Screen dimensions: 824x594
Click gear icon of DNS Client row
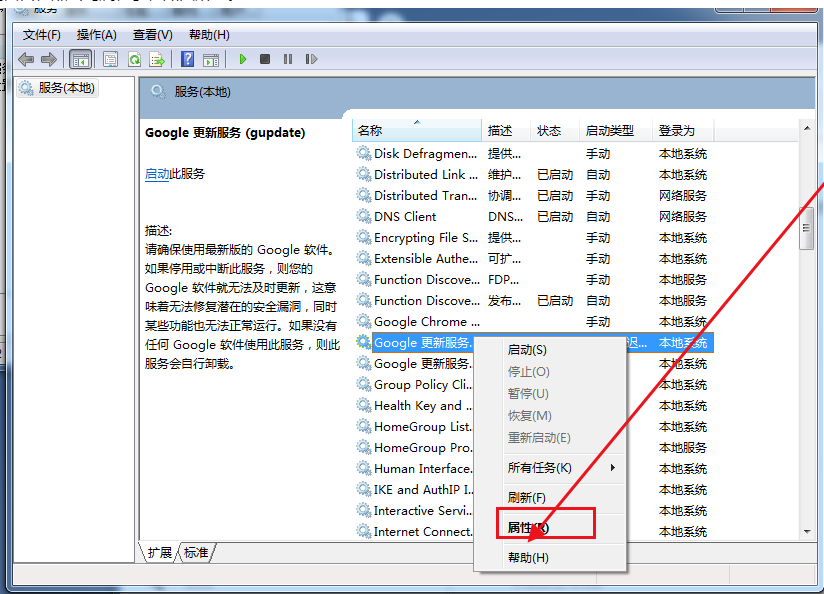[x=363, y=216]
